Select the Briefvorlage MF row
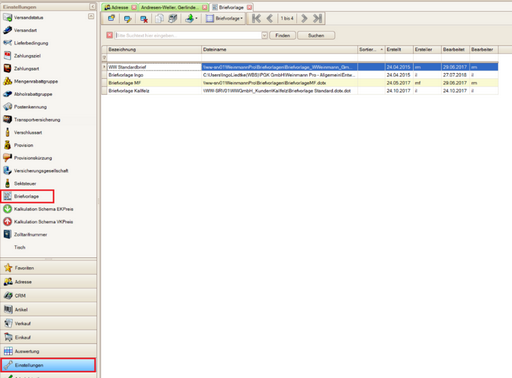 click(300, 83)
